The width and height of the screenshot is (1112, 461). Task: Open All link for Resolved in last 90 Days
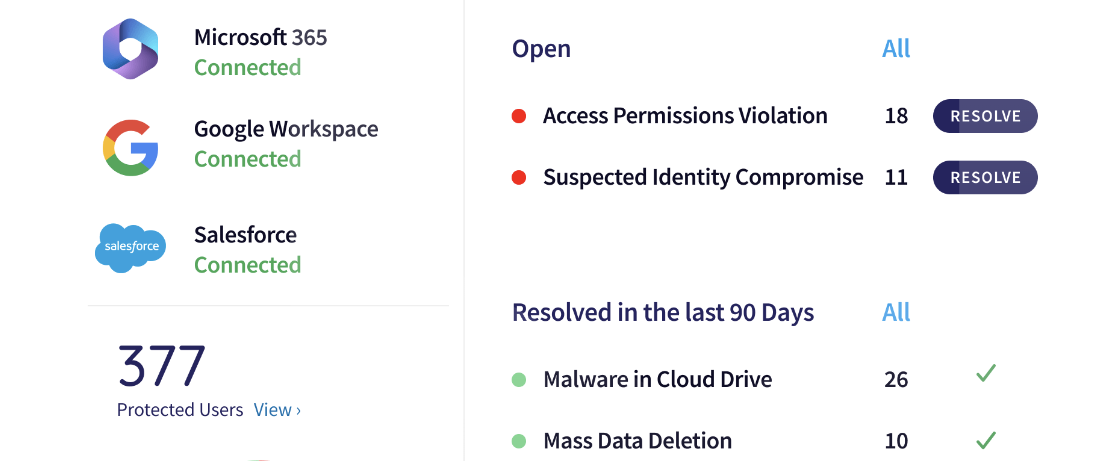coord(896,313)
